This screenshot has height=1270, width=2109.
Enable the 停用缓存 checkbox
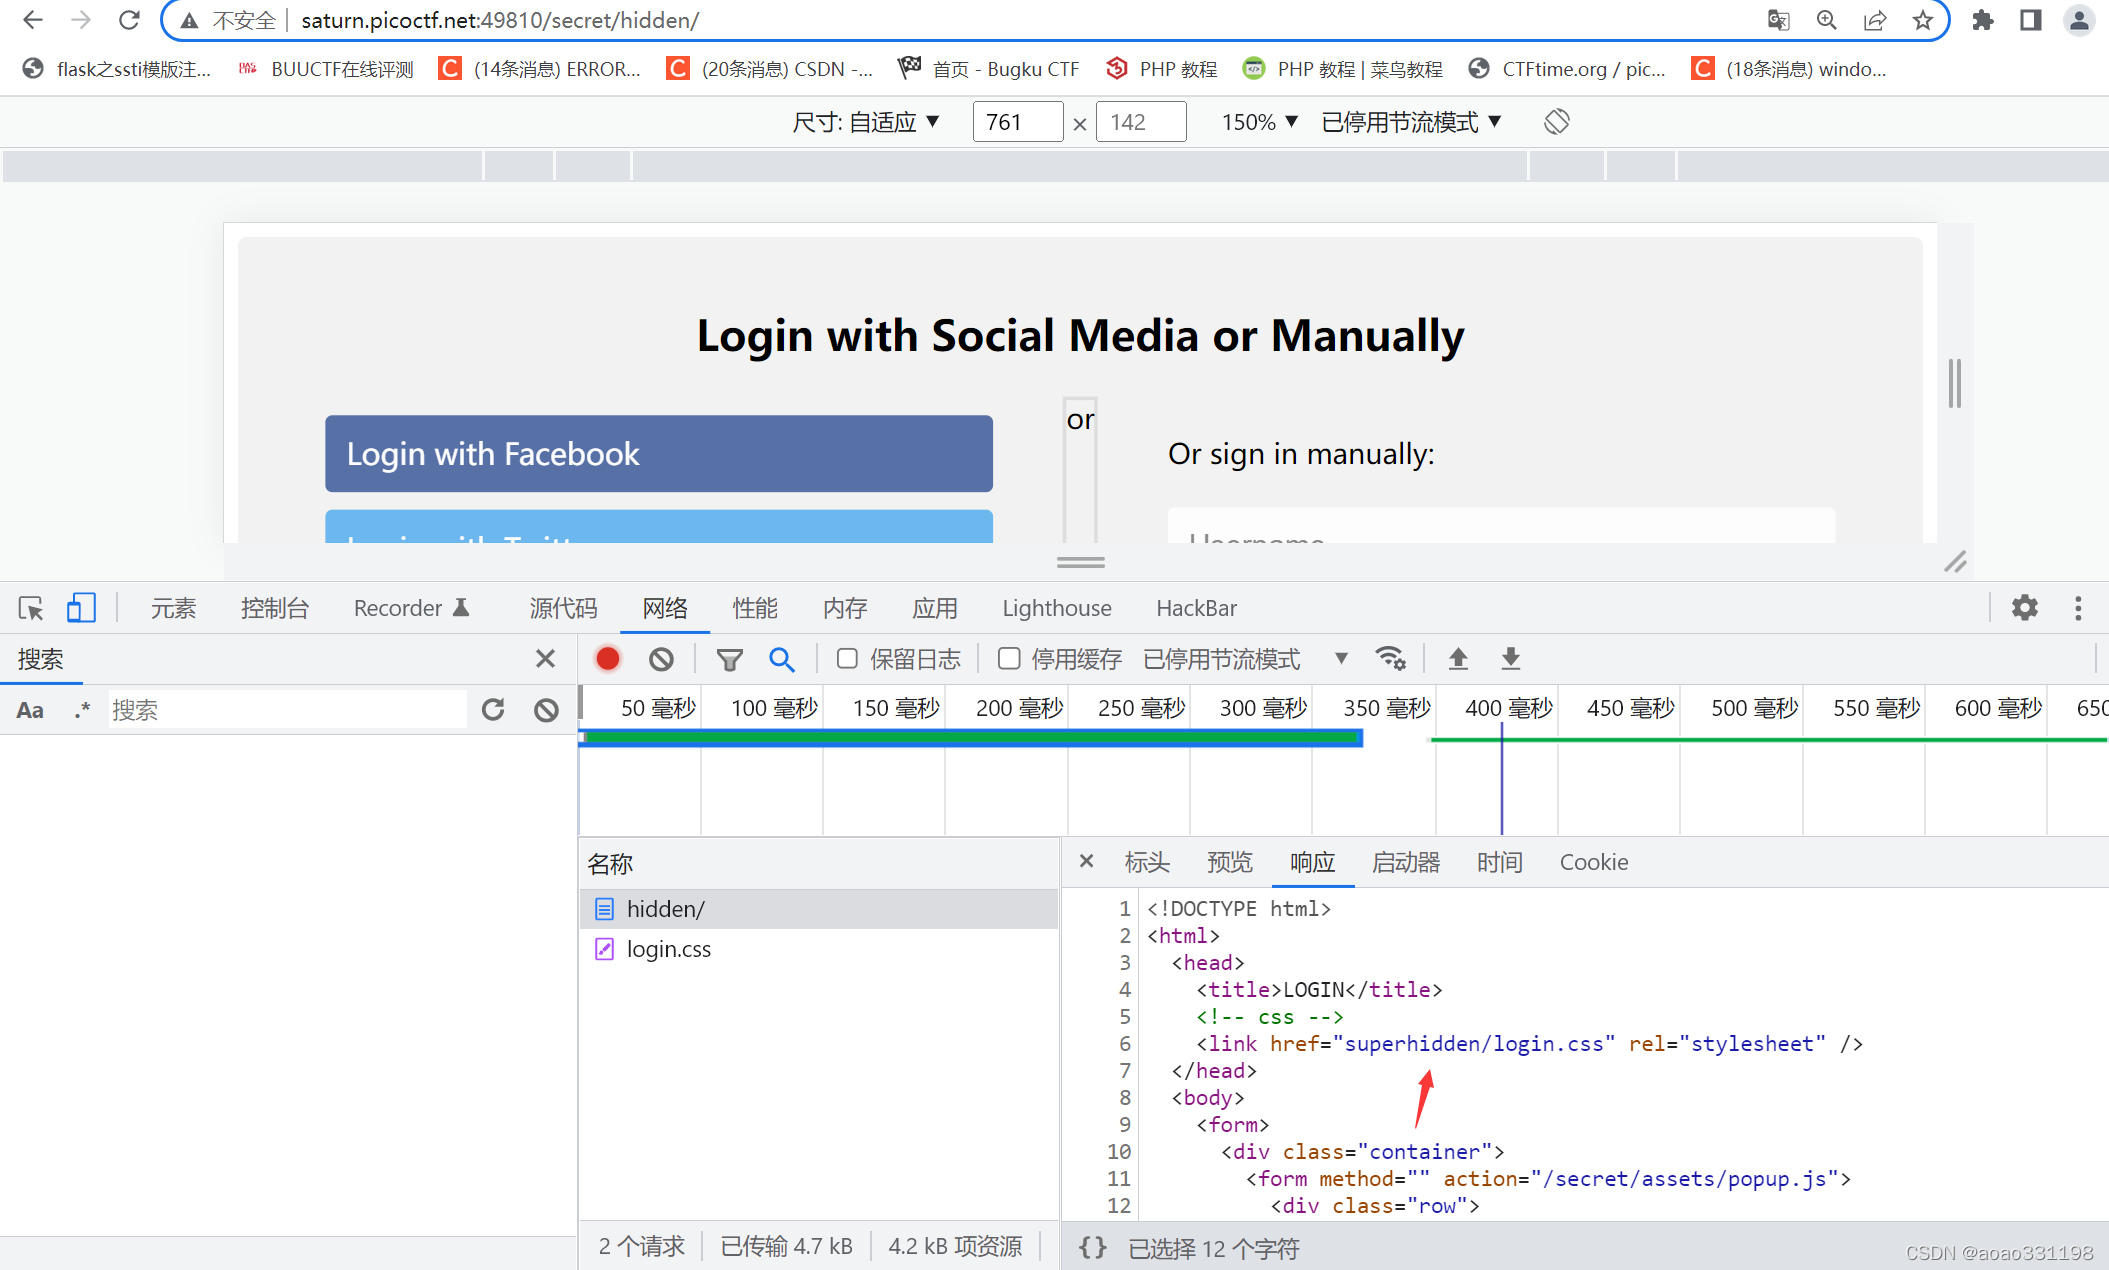(1010, 658)
